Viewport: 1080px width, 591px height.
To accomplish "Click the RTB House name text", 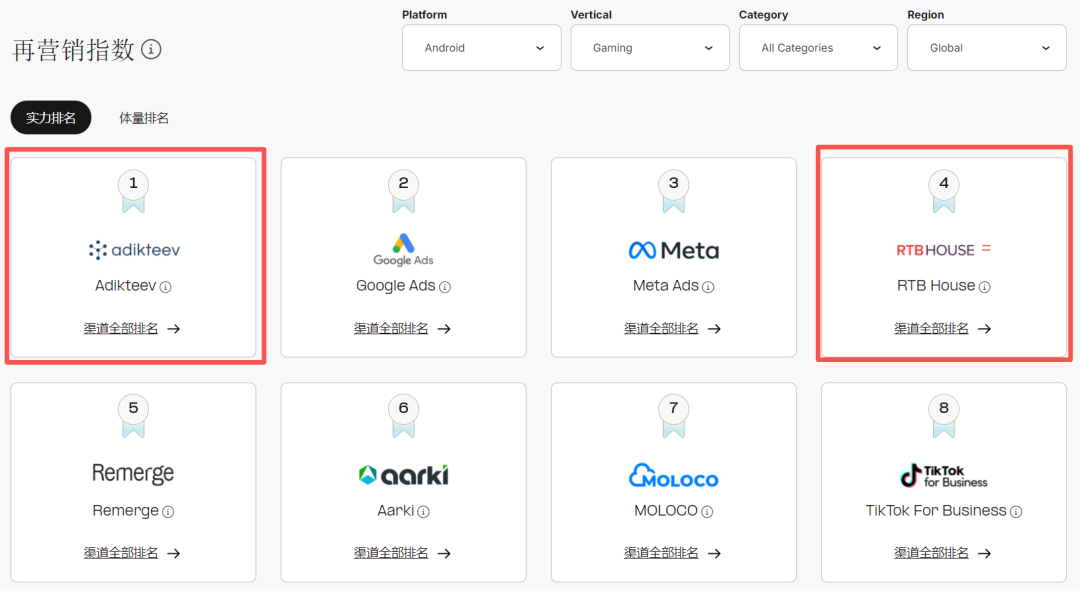I will click(x=936, y=286).
